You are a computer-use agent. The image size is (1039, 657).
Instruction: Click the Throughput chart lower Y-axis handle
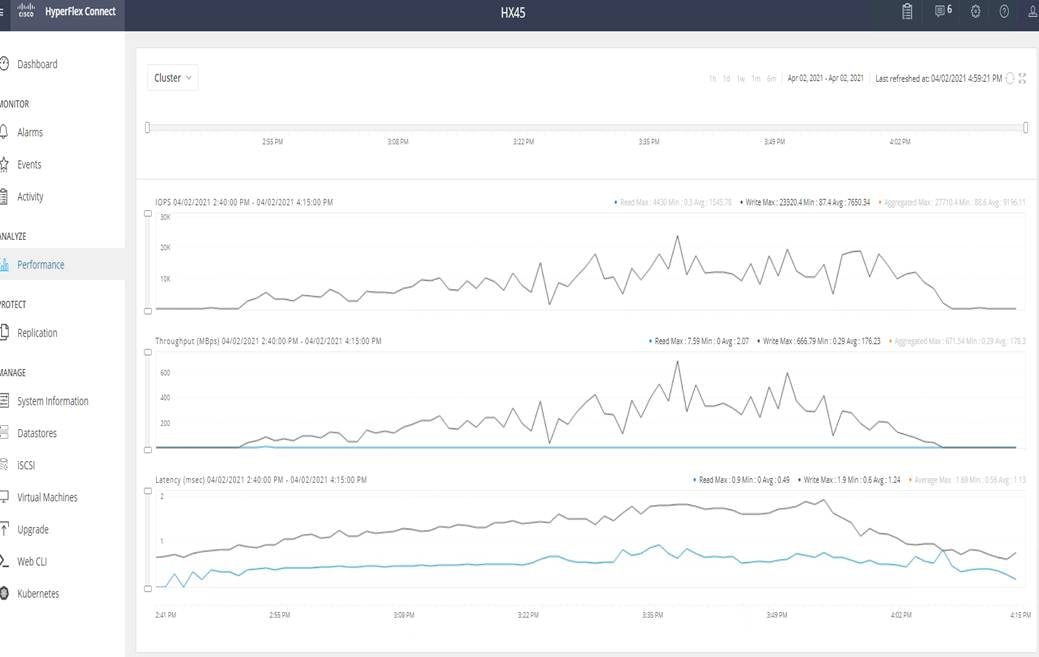148,450
